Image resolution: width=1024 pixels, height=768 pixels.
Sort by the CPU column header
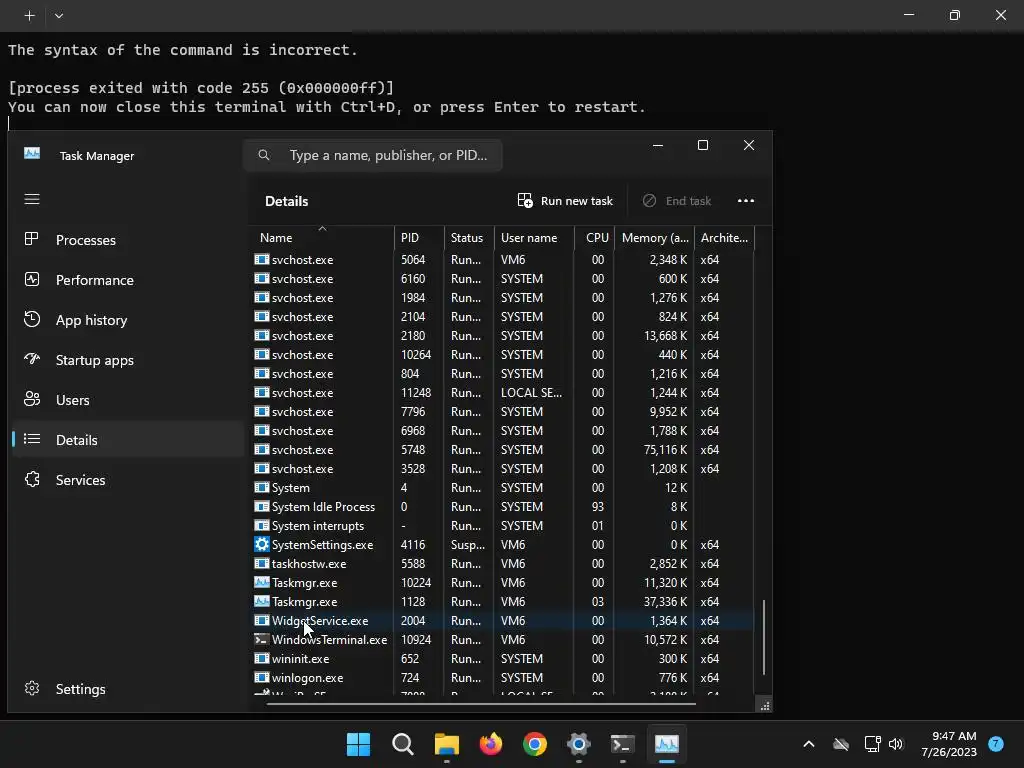[595, 238]
